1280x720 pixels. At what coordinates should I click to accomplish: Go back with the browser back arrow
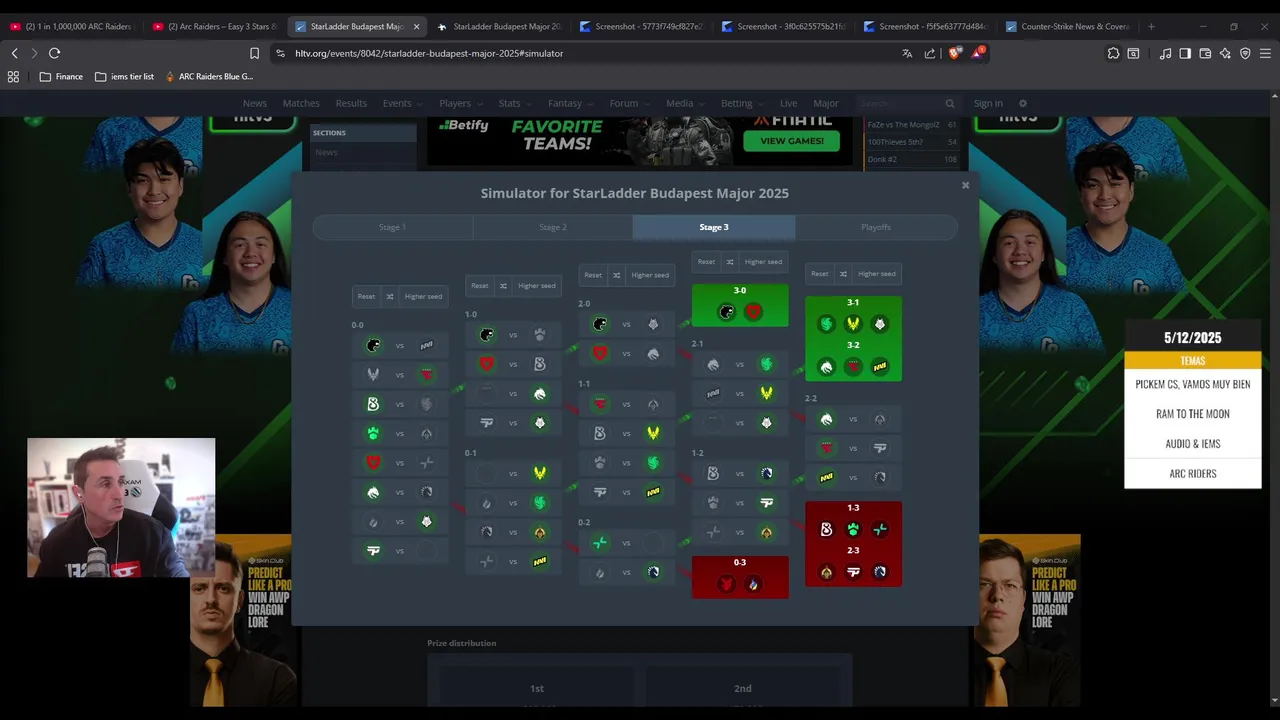point(14,53)
